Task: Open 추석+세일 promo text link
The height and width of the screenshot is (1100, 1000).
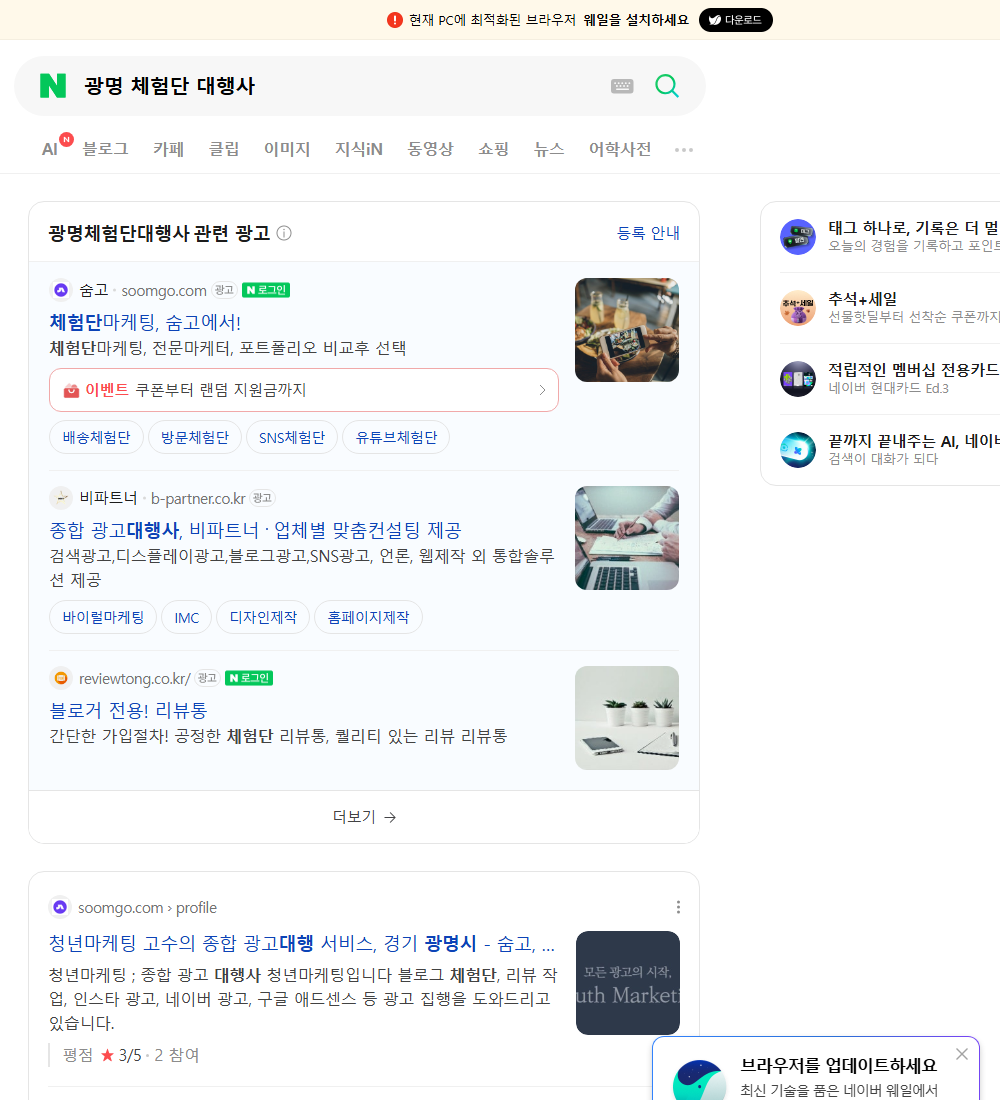Action: (862, 299)
